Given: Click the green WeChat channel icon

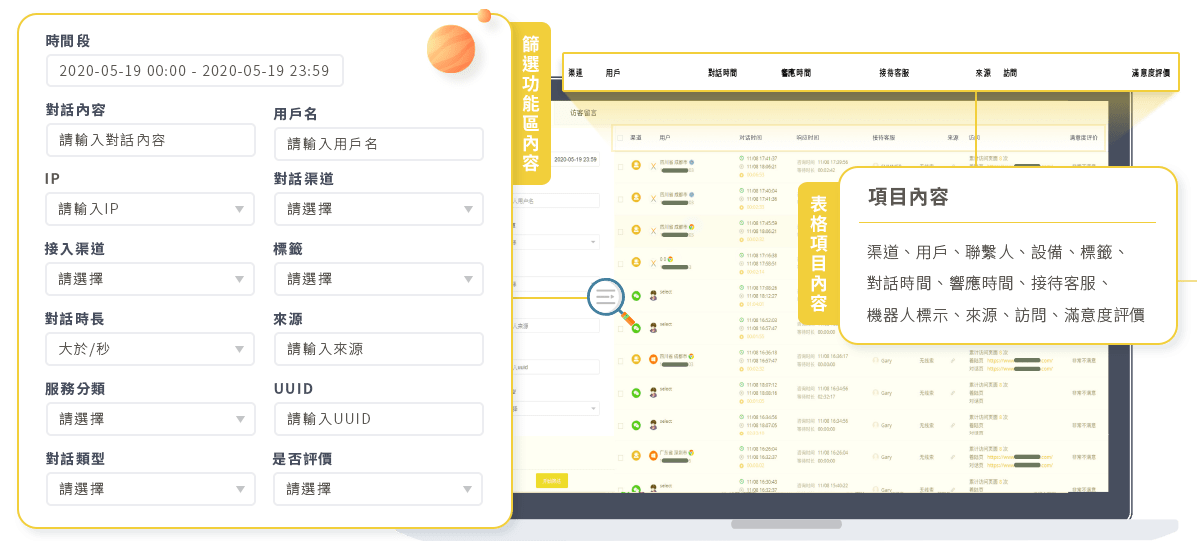Looking at the screenshot, I should (x=636, y=296).
